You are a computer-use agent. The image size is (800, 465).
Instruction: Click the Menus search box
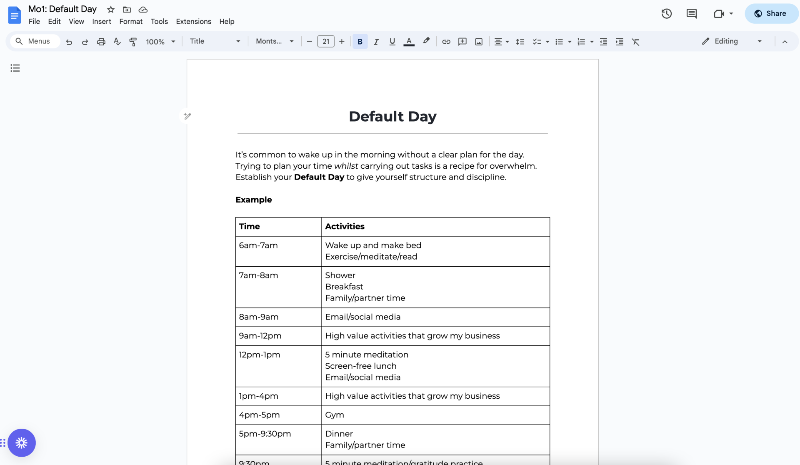35,41
